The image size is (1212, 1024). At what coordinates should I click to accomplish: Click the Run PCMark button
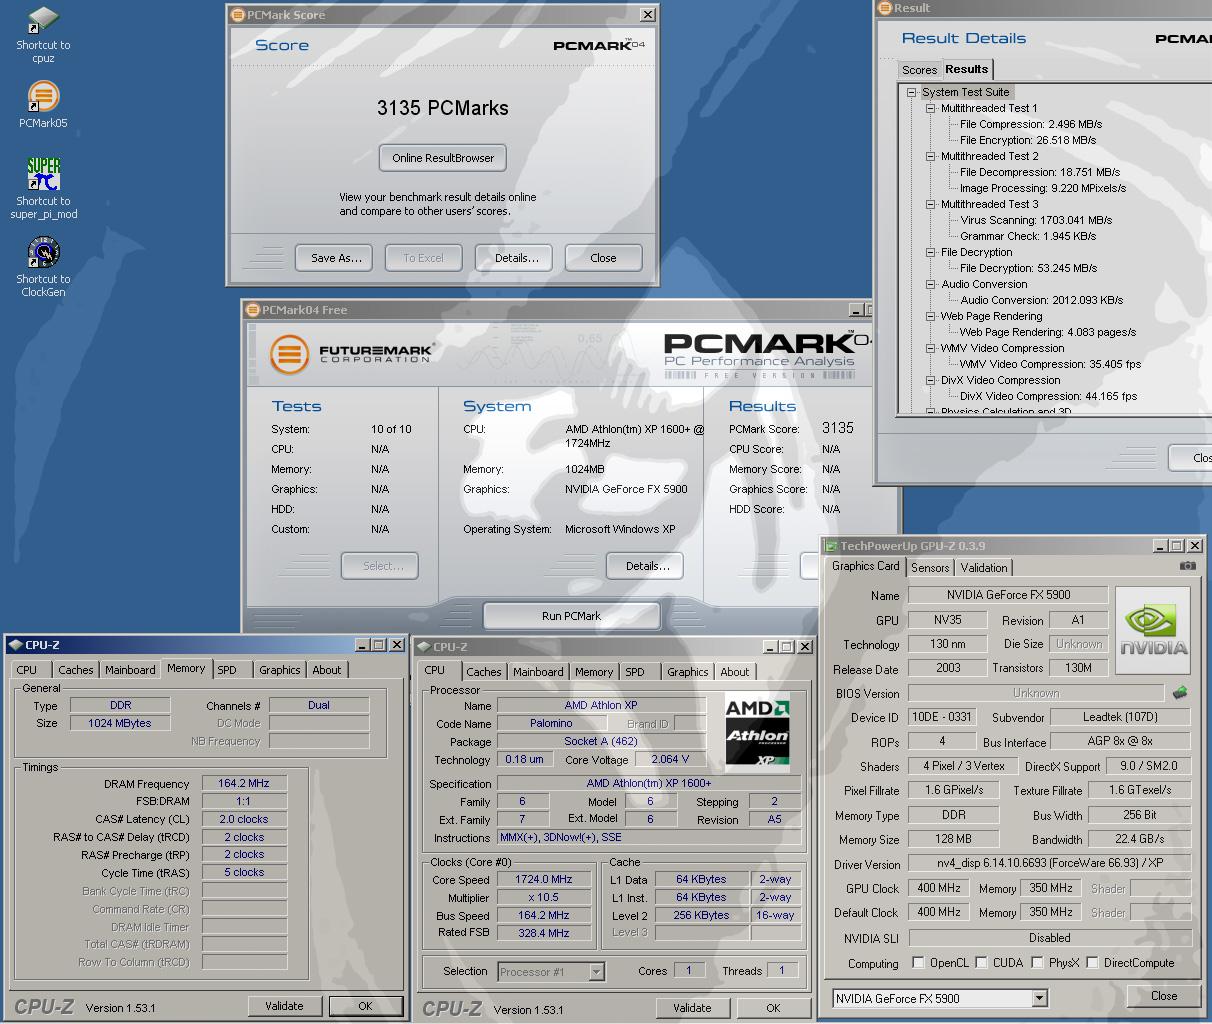tap(571, 616)
